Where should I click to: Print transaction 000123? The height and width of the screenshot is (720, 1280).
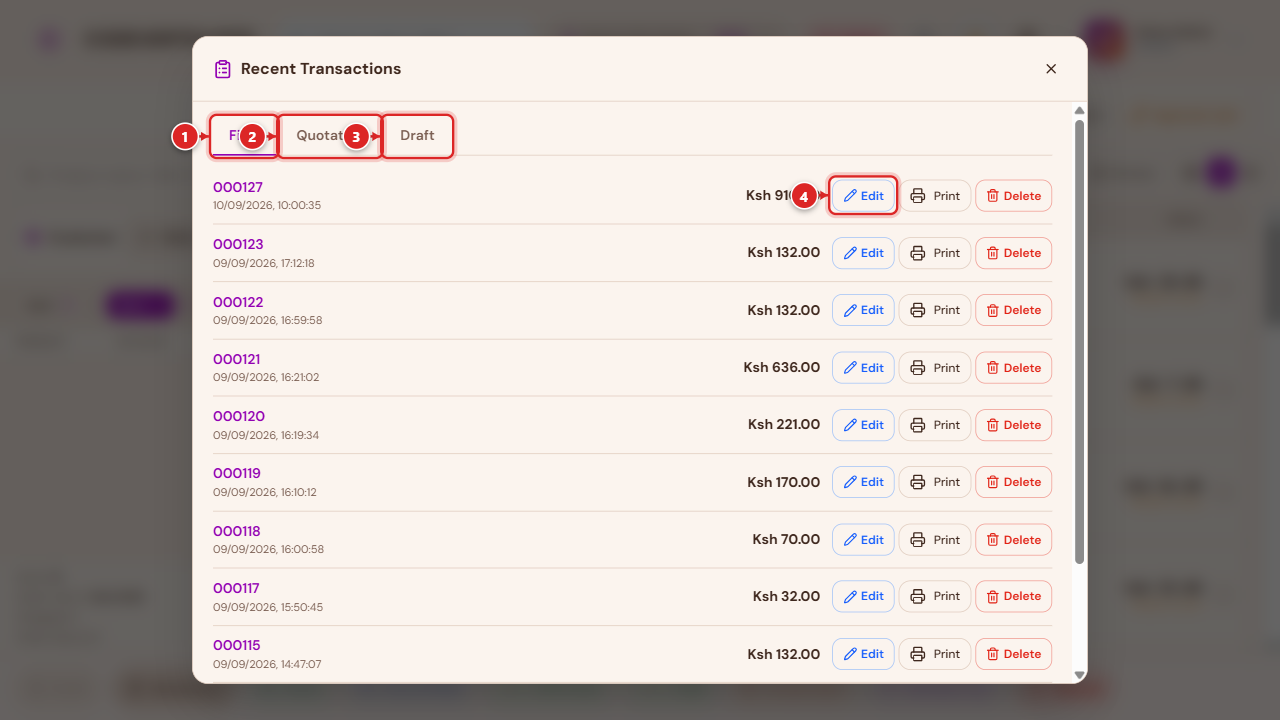935,253
